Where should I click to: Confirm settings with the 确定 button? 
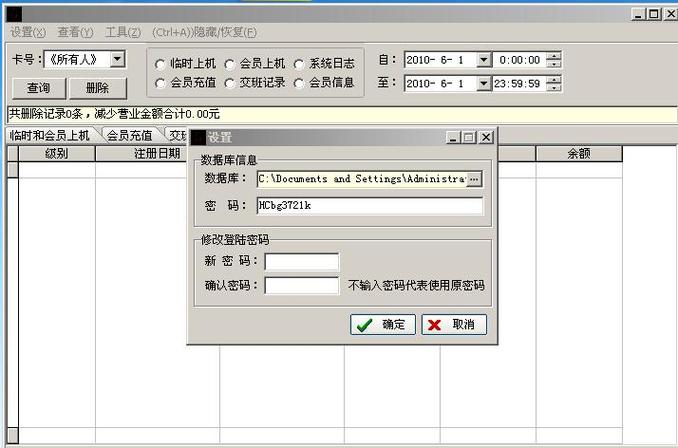point(383,324)
